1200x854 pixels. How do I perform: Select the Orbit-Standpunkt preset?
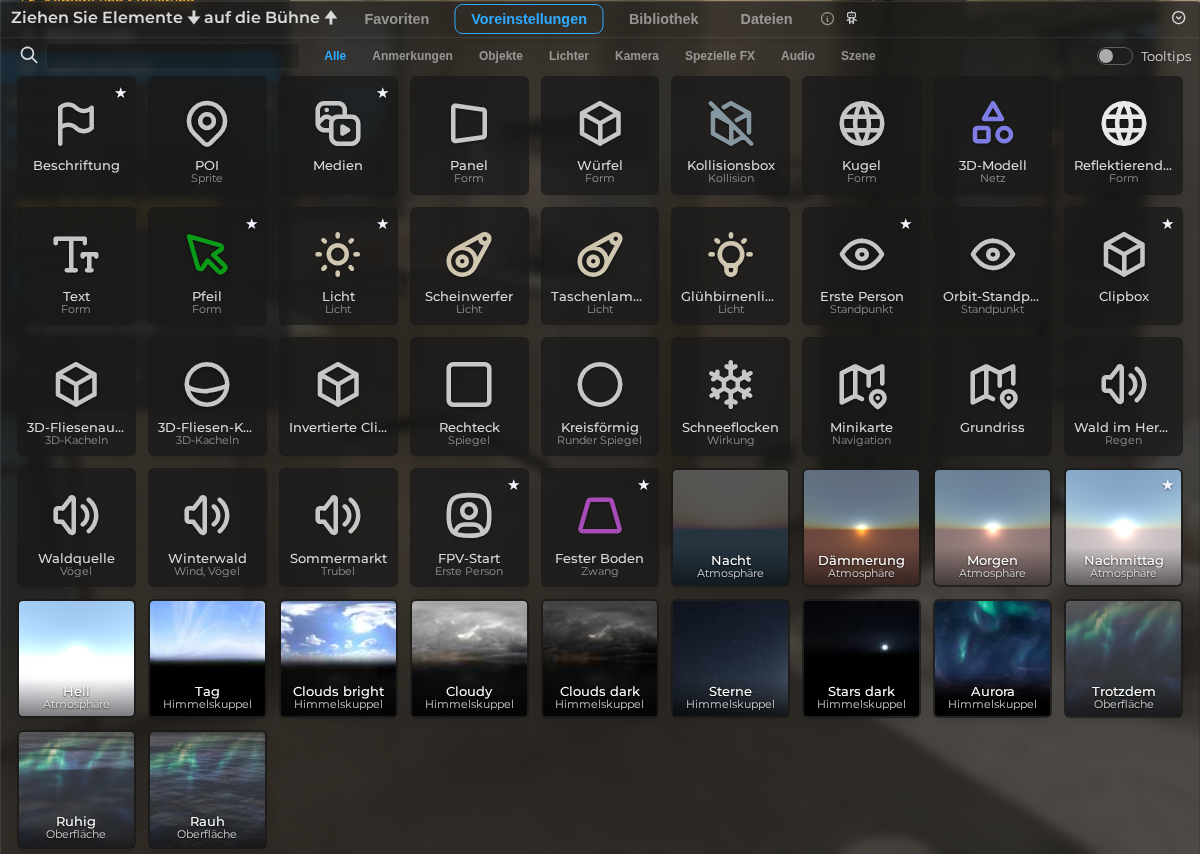[x=993, y=266]
